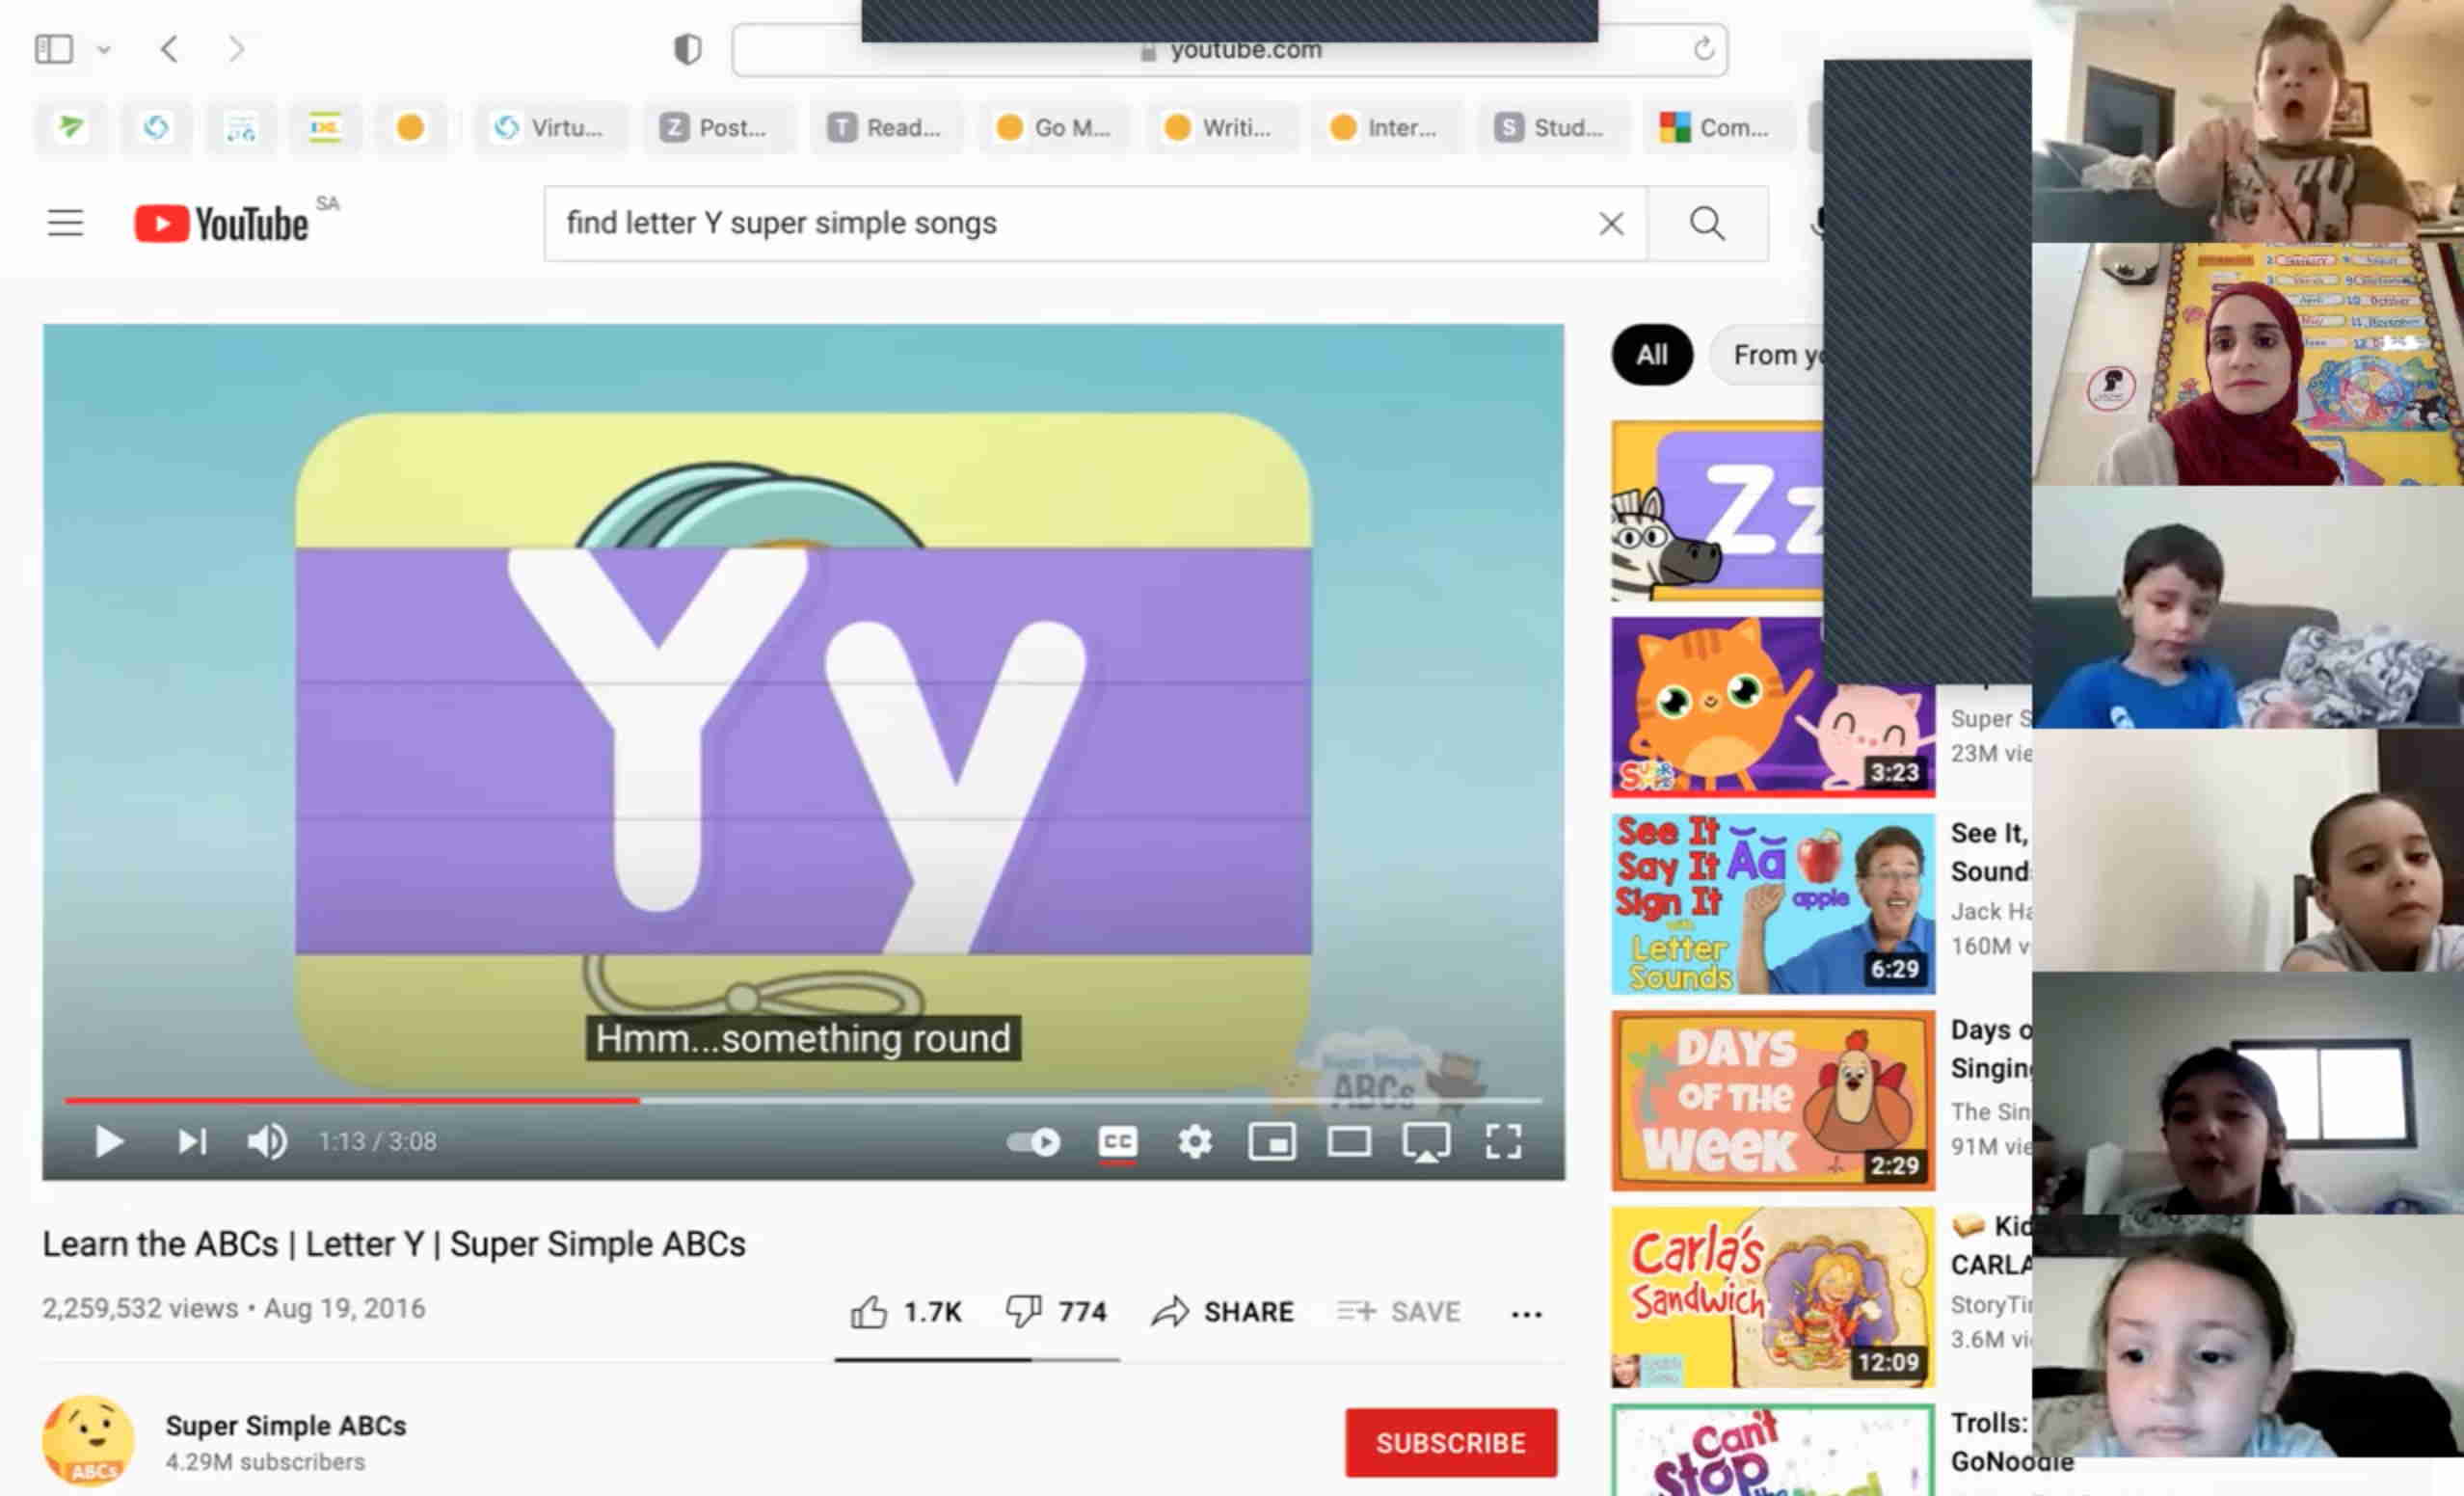The width and height of the screenshot is (2464, 1496).
Task: Select boy in blue shirt video tile
Action: 2248,607
